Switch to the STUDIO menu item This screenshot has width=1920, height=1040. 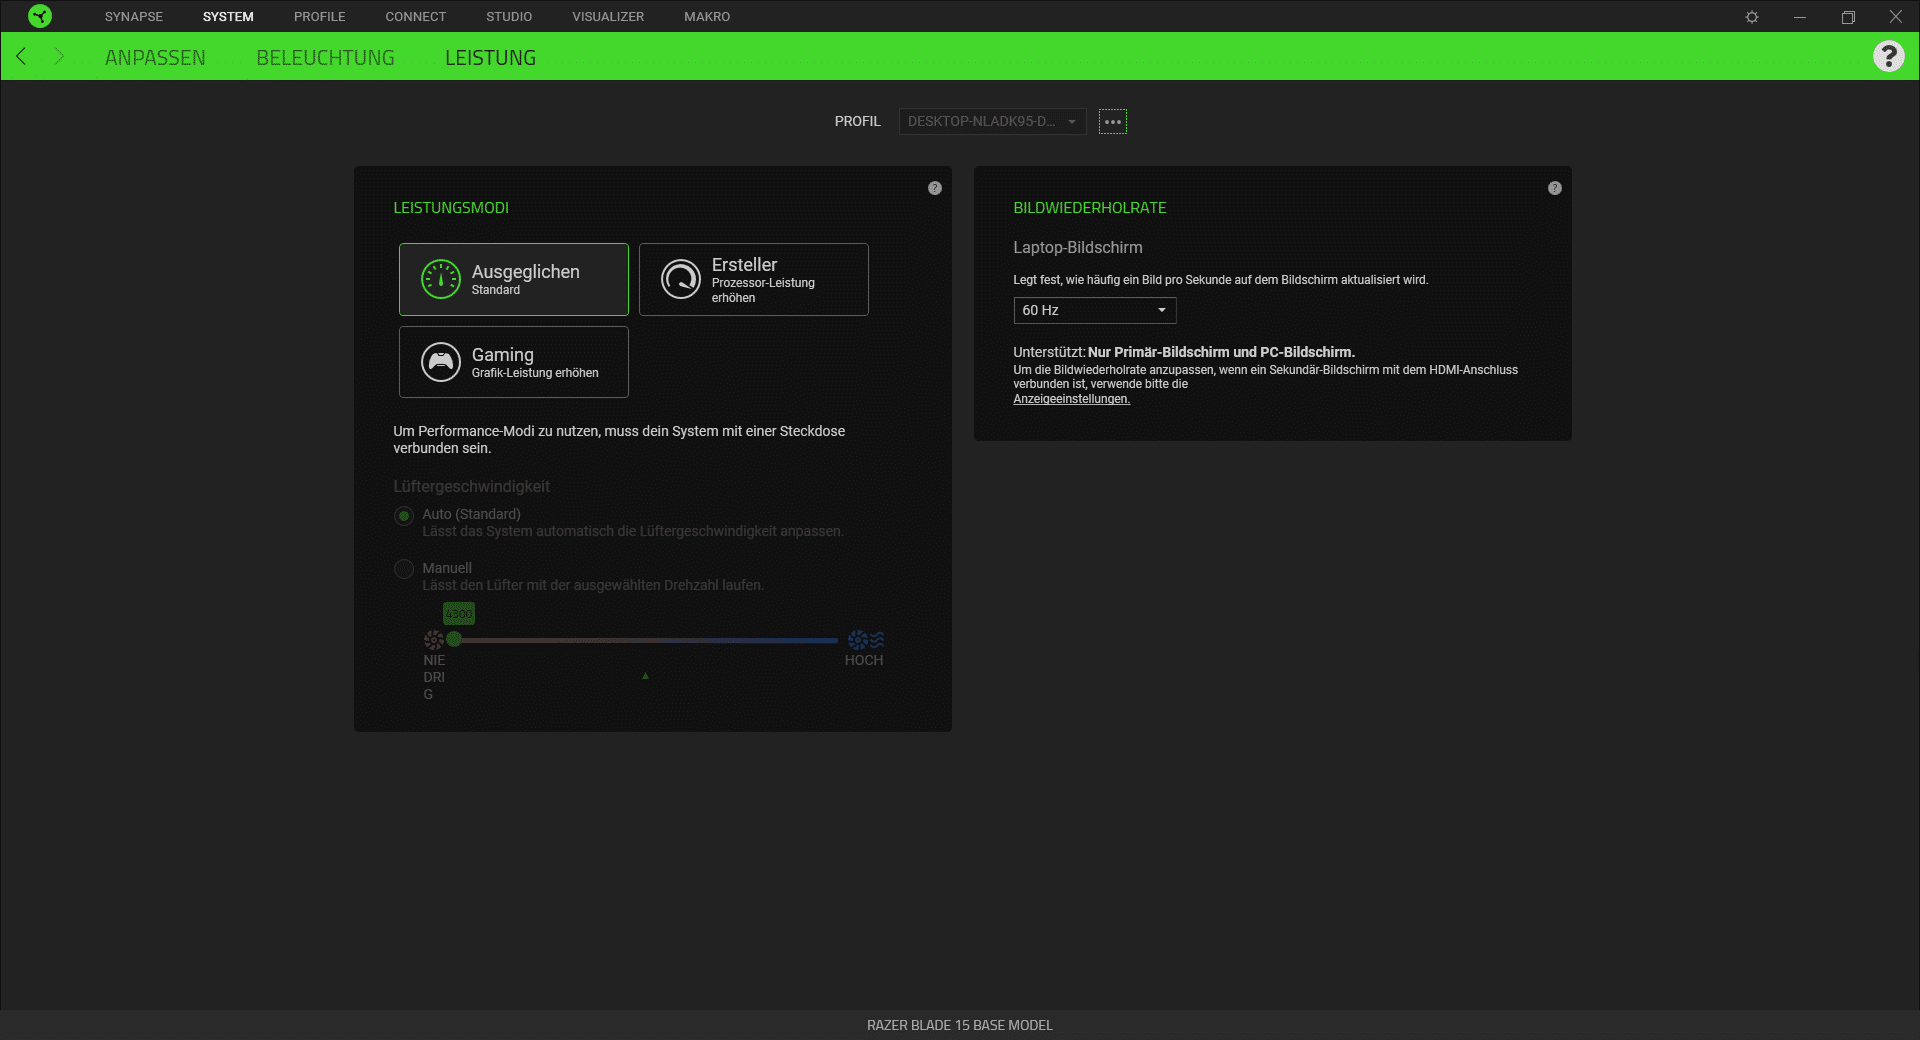pyautogui.click(x=508, y=17)
